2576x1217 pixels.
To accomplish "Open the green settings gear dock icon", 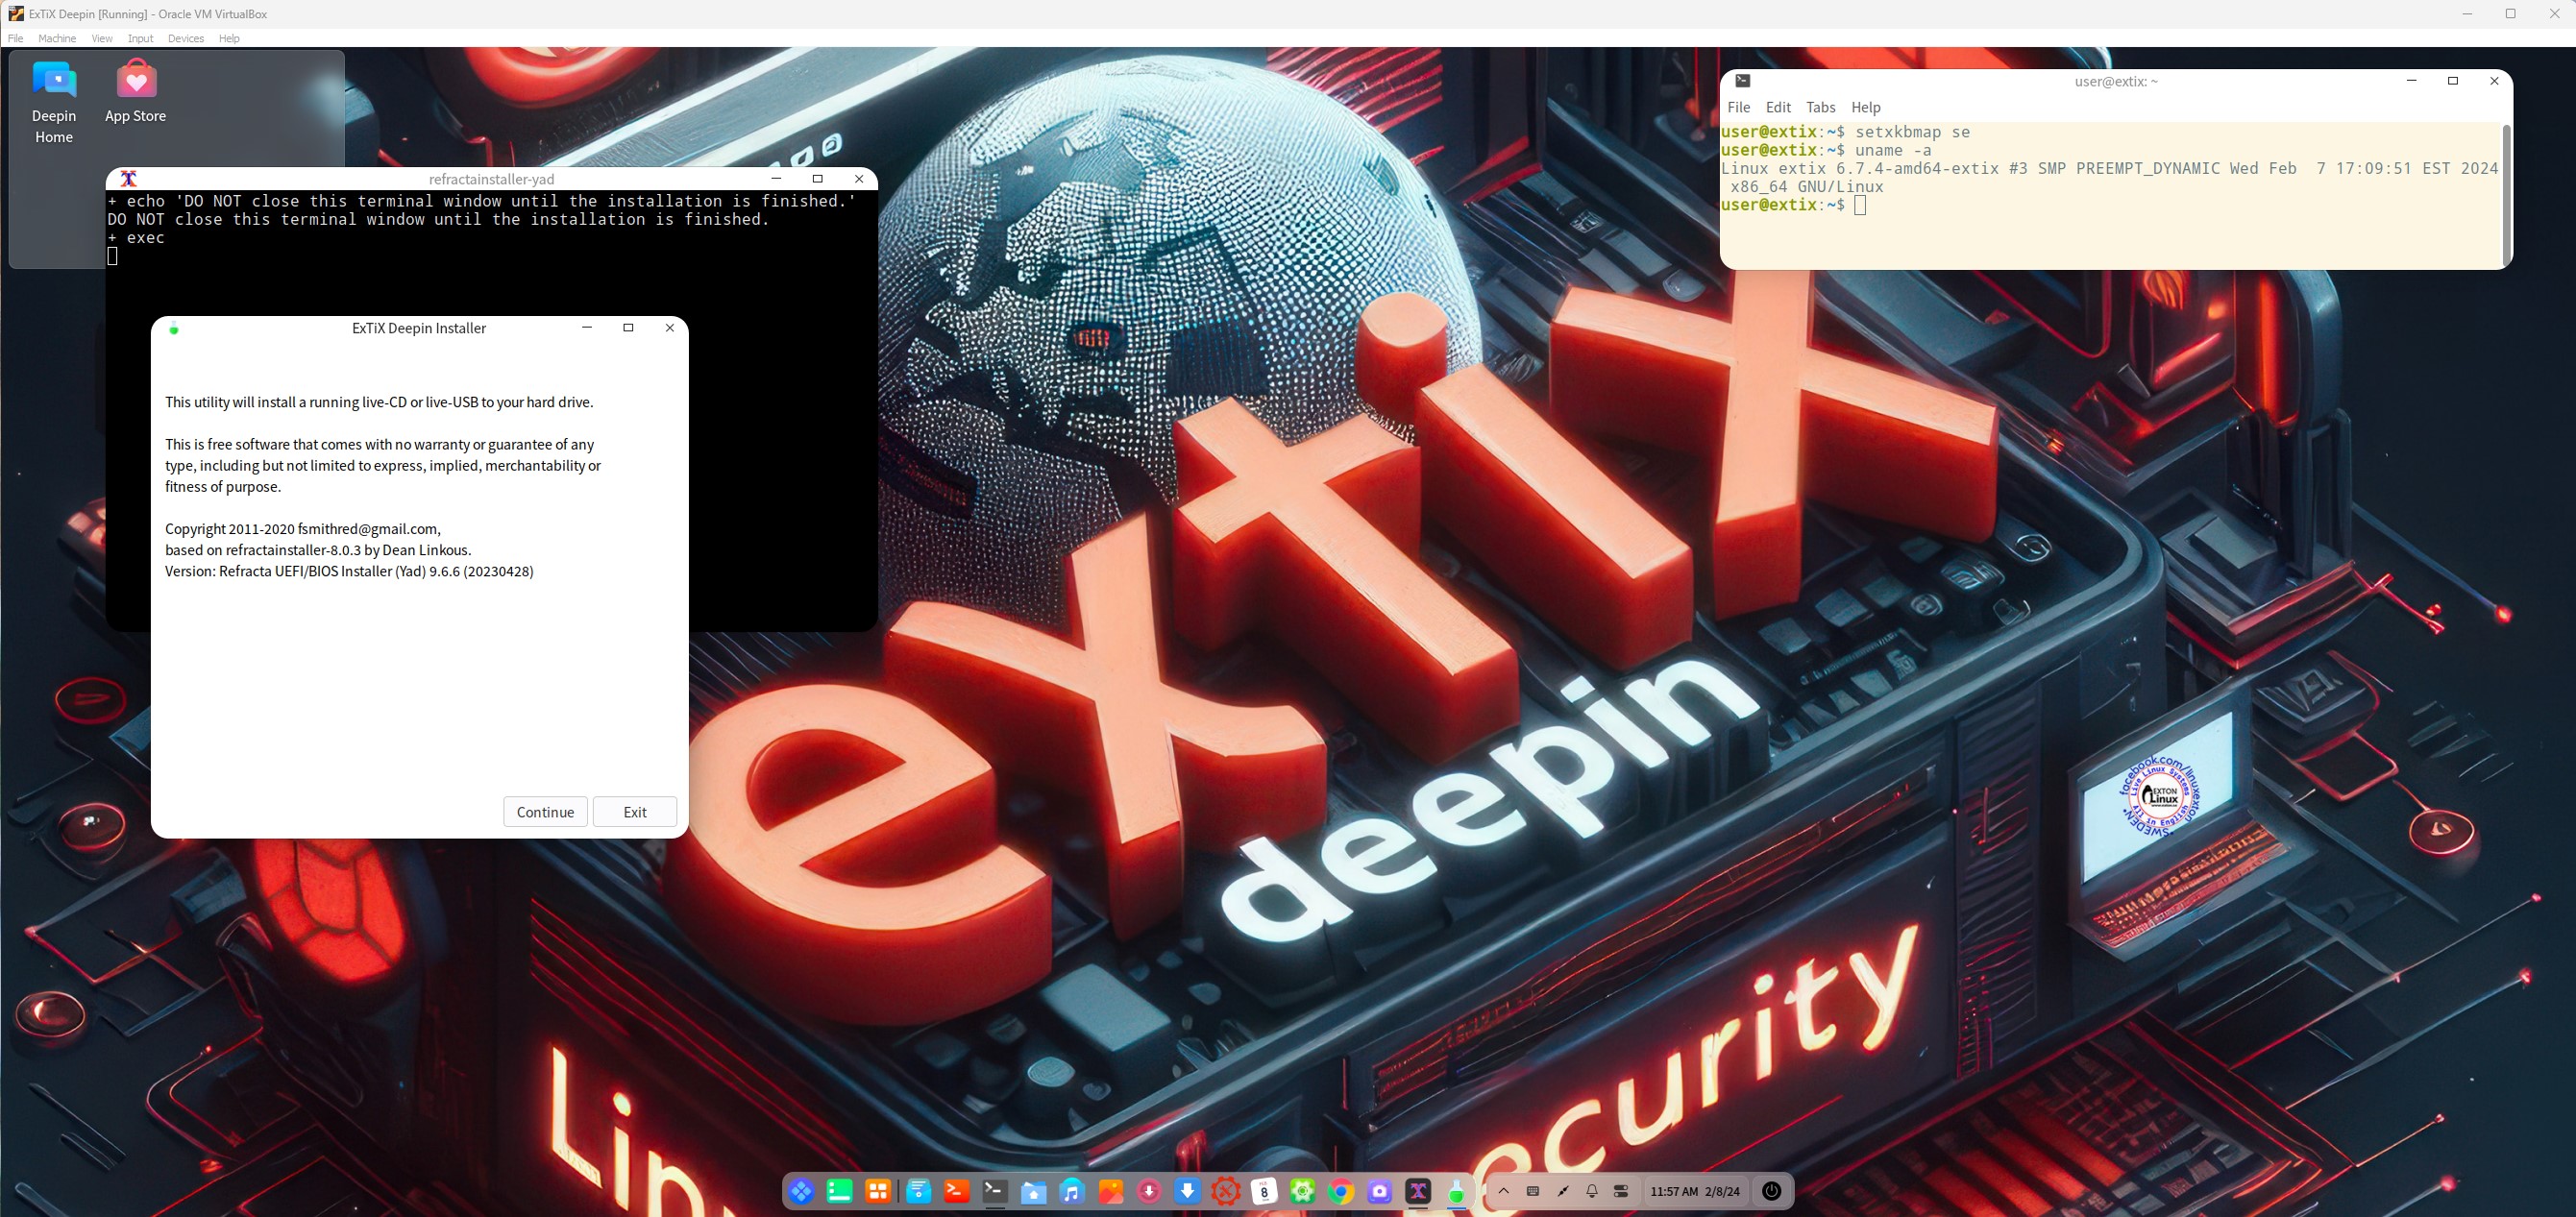I will pos(1303,1191).
